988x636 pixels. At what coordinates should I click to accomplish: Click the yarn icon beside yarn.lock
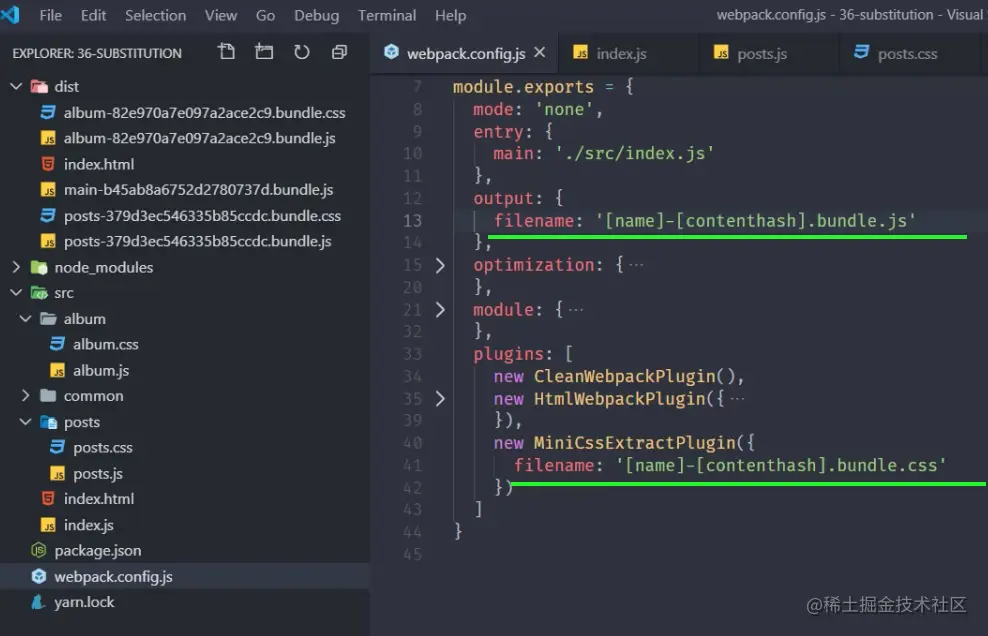coord(38,602)
